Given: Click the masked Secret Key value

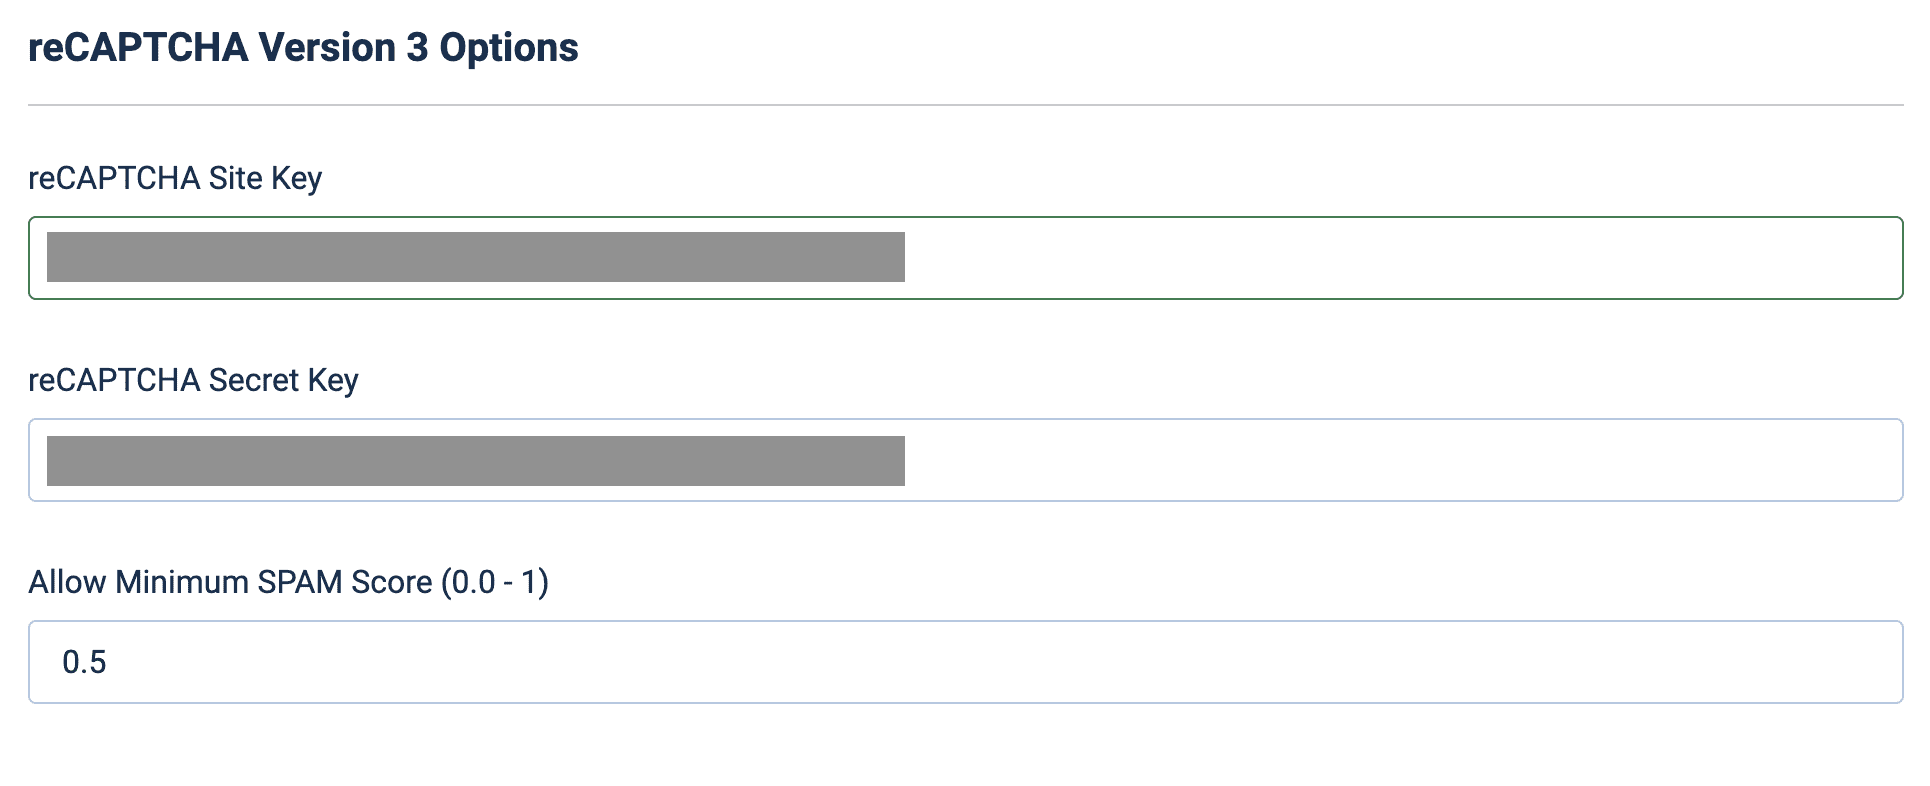Looking at the screenshot, I should point(475,461).
